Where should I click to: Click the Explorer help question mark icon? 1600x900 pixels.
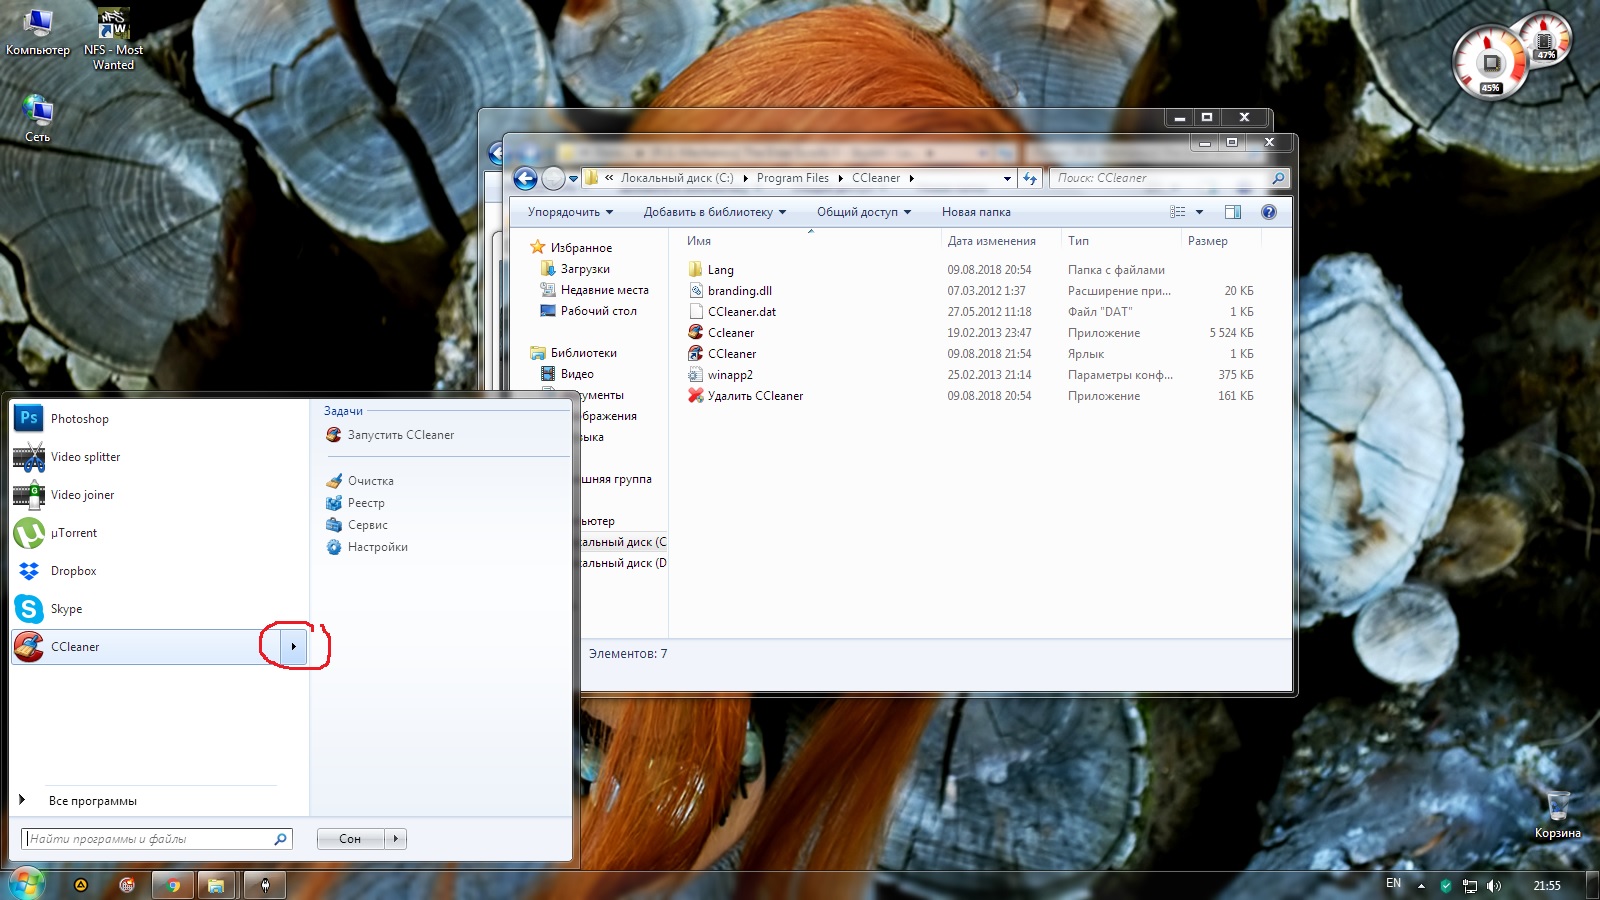(1269, 212)
